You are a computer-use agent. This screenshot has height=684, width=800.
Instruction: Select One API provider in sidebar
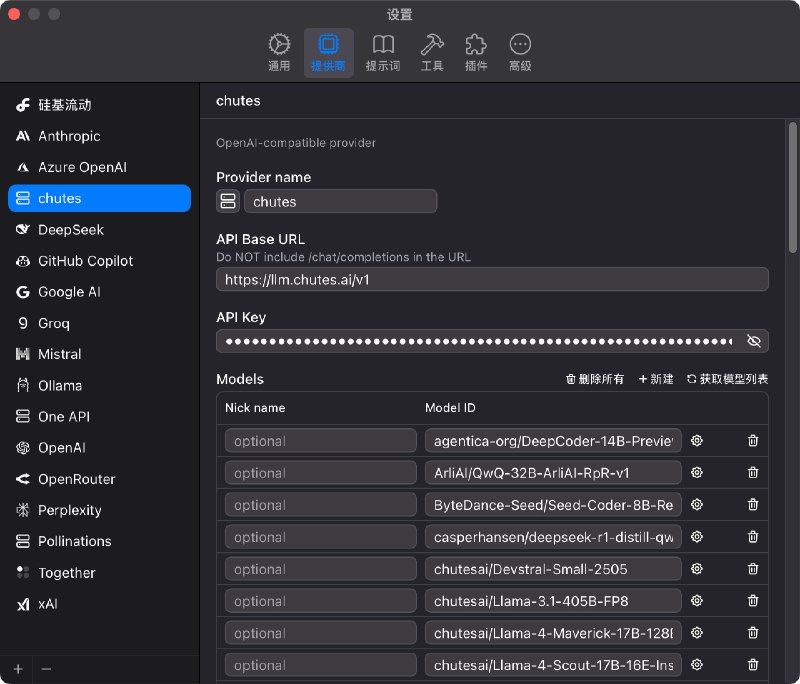point(99,417)
